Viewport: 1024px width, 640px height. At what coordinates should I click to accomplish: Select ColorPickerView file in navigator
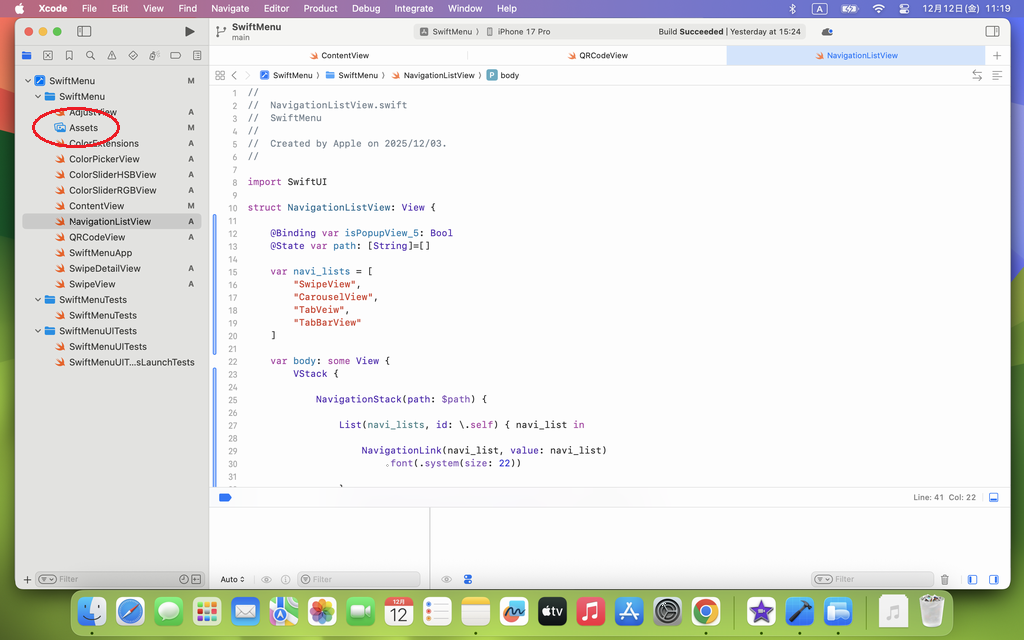coord(104,159)
